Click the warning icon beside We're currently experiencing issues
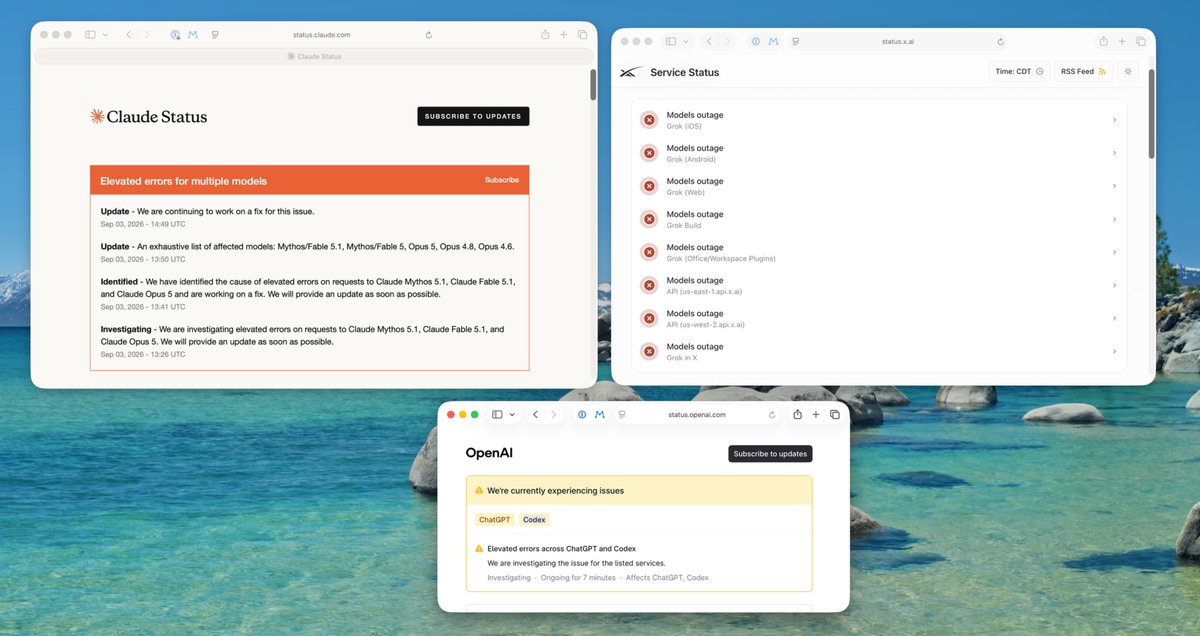The width and height of the screenshot is (1200, 636). [x=479, y=491]
